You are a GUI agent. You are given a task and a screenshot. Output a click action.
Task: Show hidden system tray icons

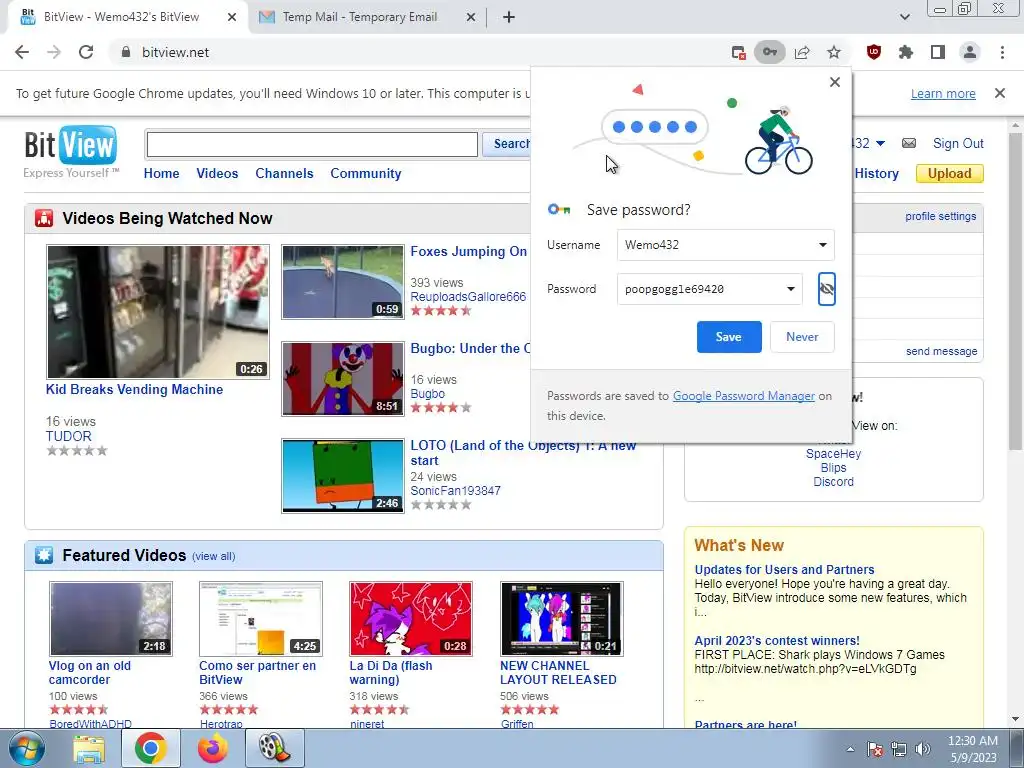[x=850, y=749]
